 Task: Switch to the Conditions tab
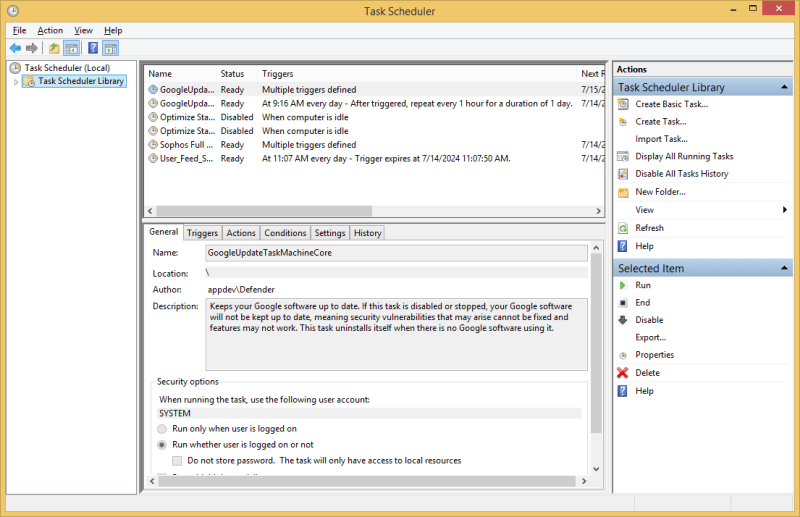285,233
